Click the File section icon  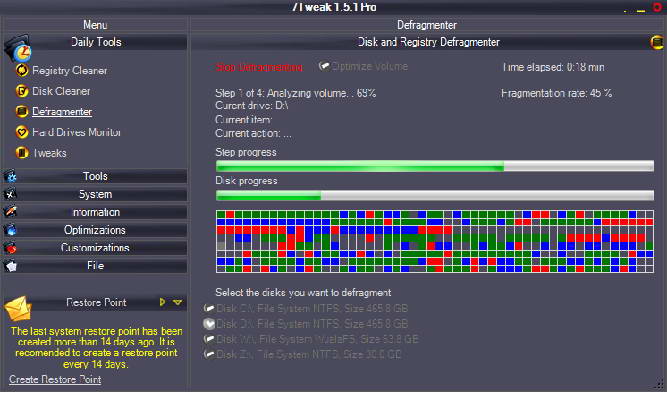tap(11, 266)
